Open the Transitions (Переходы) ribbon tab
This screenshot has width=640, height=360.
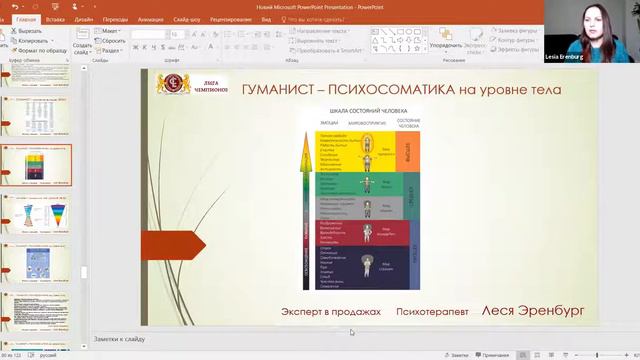(115, 20)
